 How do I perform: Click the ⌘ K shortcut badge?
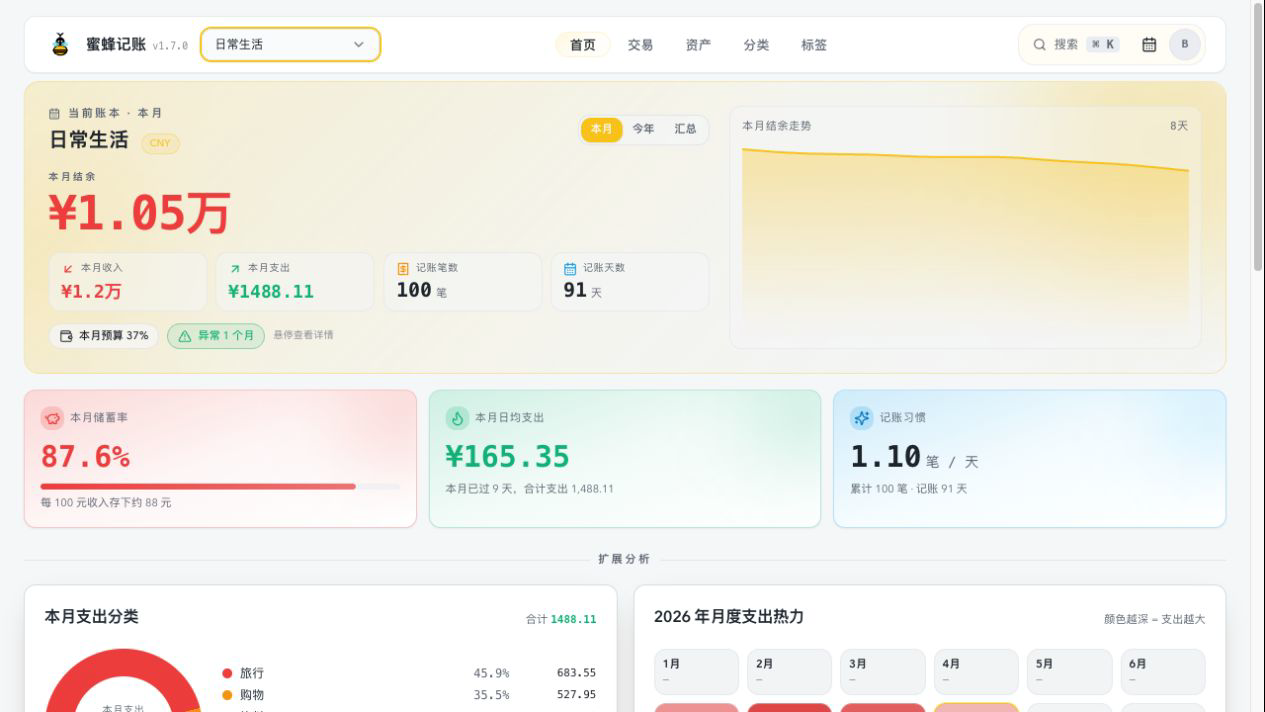tap(1103, 44)
